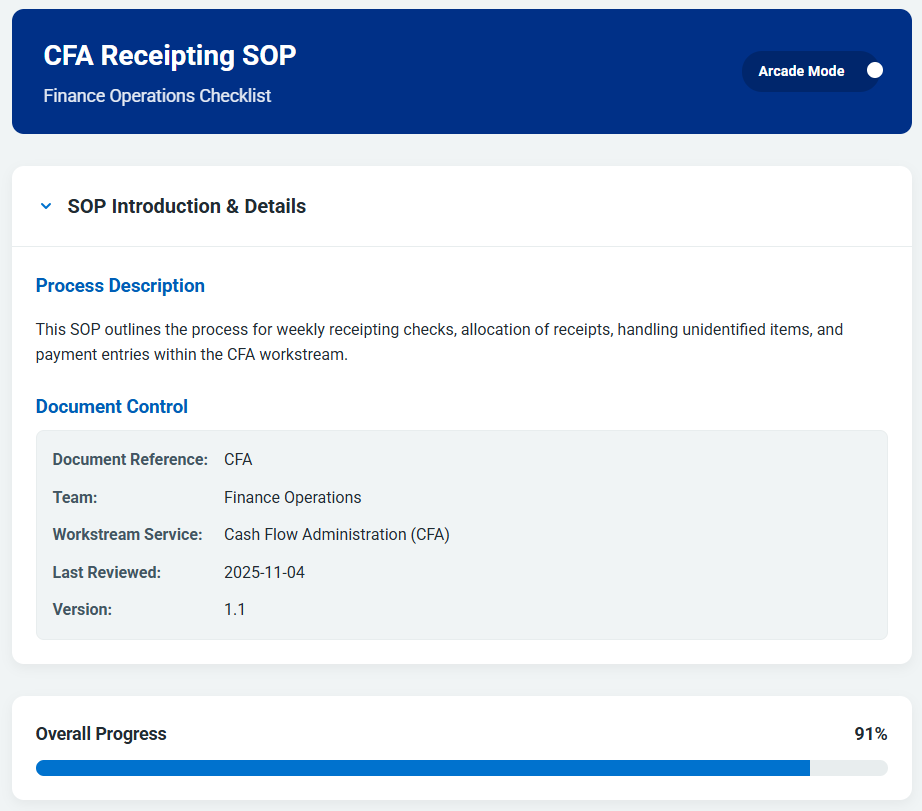
Task: Toggle the Arcade Mode switch
Action: [872, 71]
